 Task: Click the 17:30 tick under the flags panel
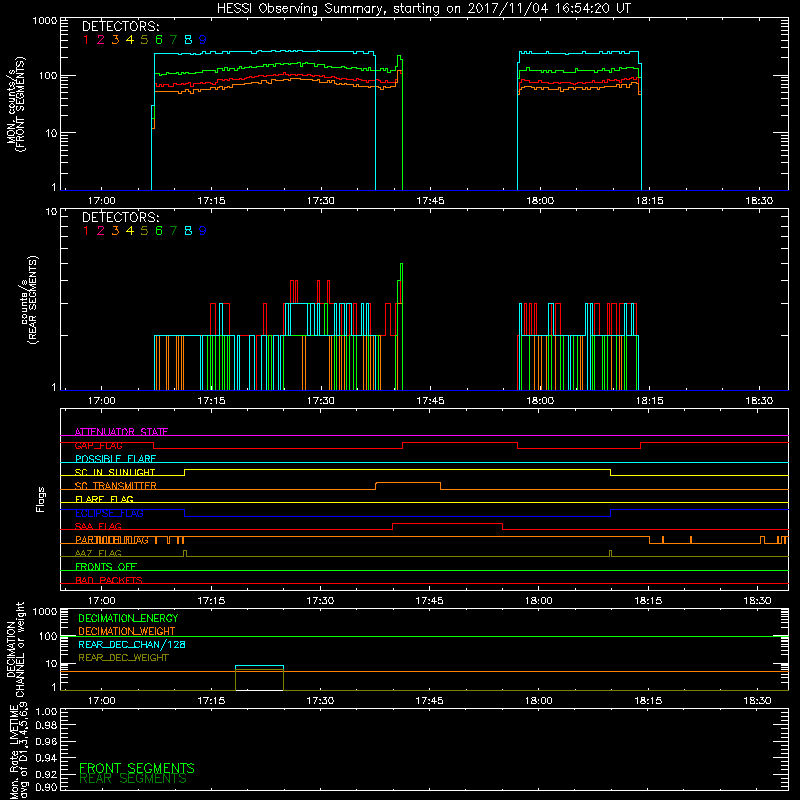(x=320, y=601)
